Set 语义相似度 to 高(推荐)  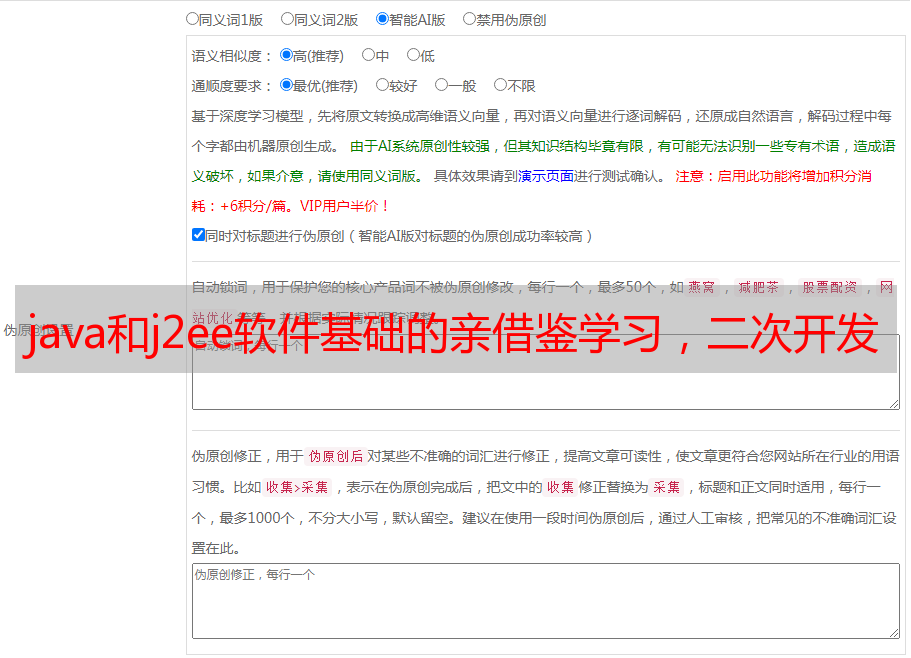point(286,55)
